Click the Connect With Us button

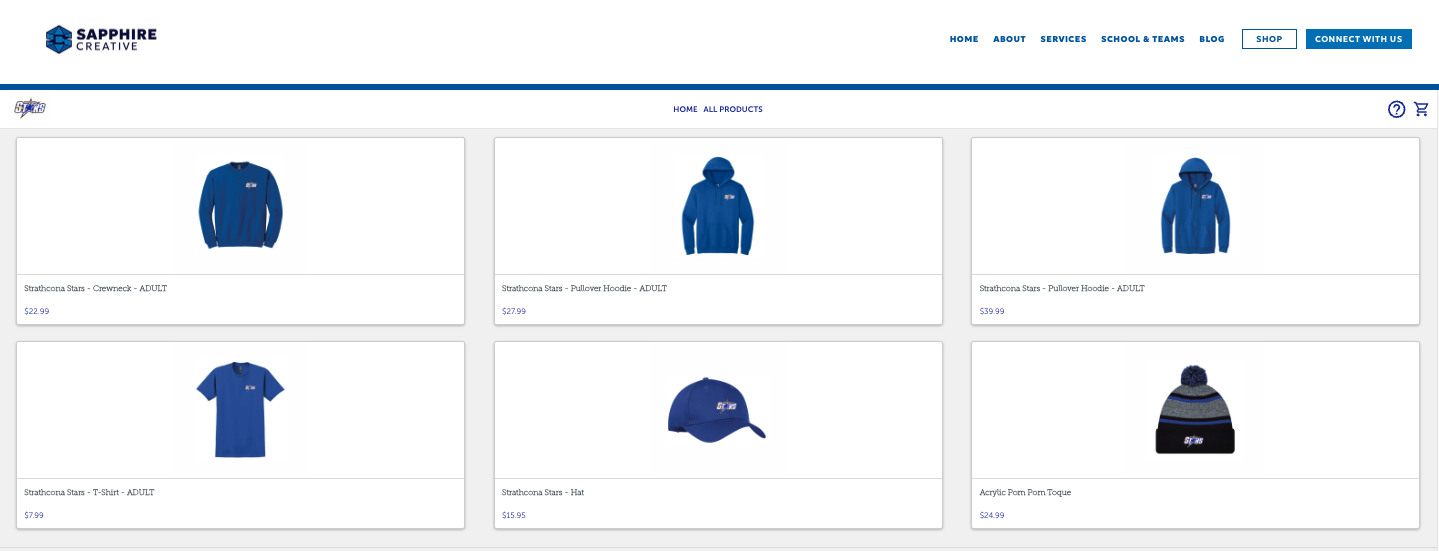tap(1358, 39)
